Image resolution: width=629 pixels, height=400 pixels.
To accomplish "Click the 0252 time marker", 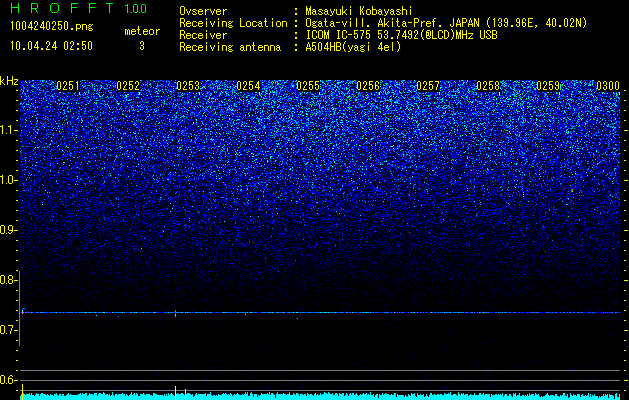I will click(128, 86).
